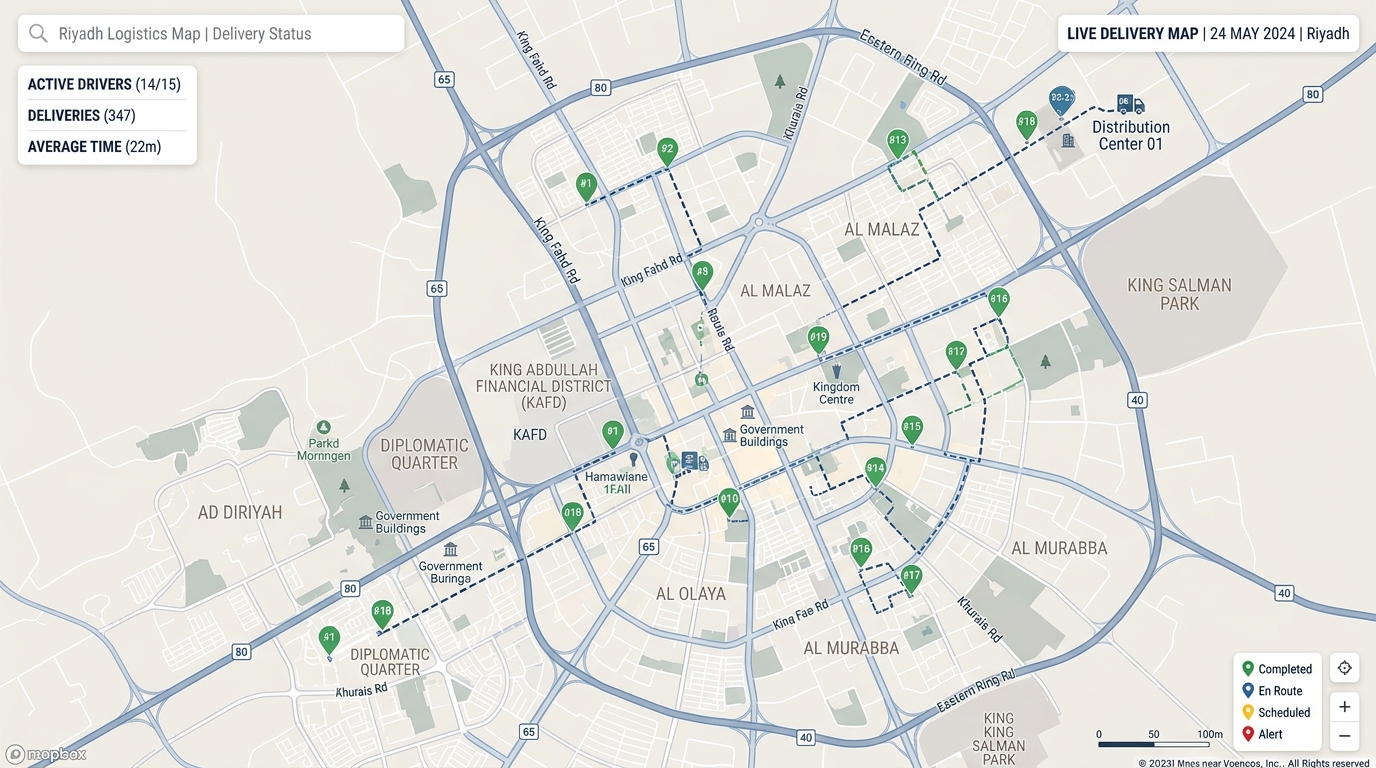Image resolution: width=1376 pixels, height=768 pixels.
Task: Click the Hamawiane location pin icon
Action: (x=633, y=460)
